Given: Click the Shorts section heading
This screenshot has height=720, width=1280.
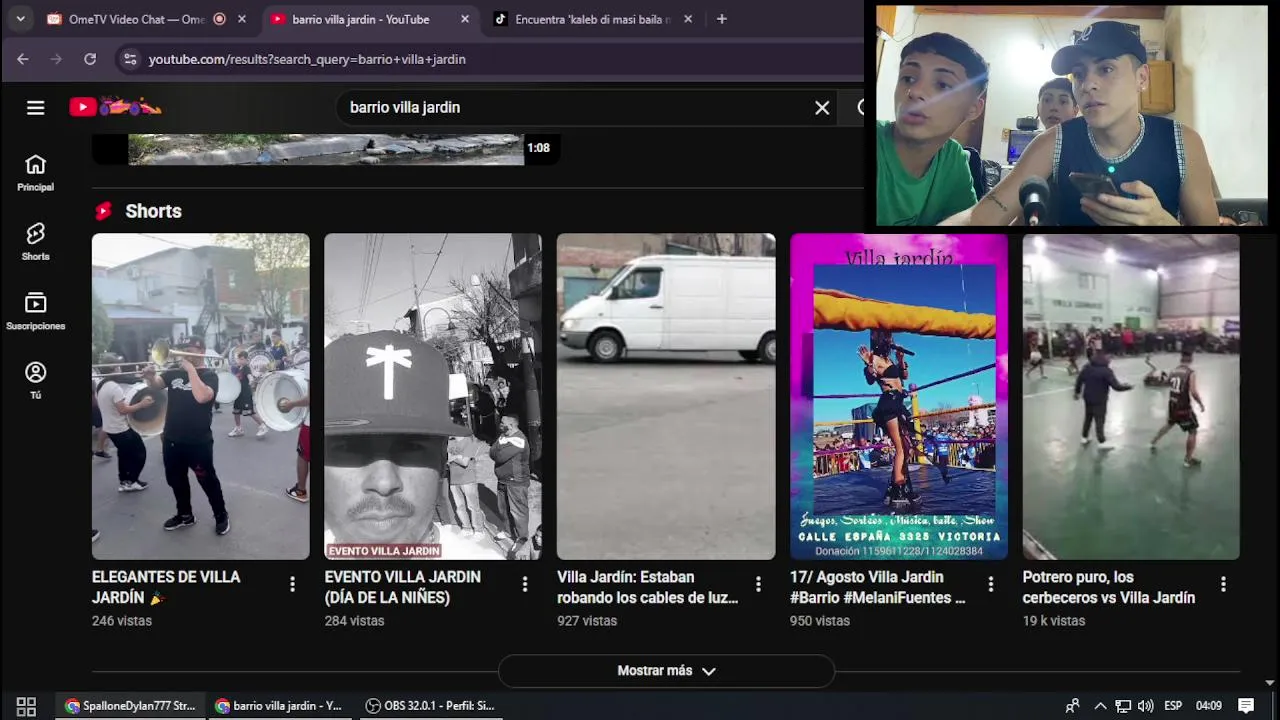Looking at the screenshot, I should 153,211.
